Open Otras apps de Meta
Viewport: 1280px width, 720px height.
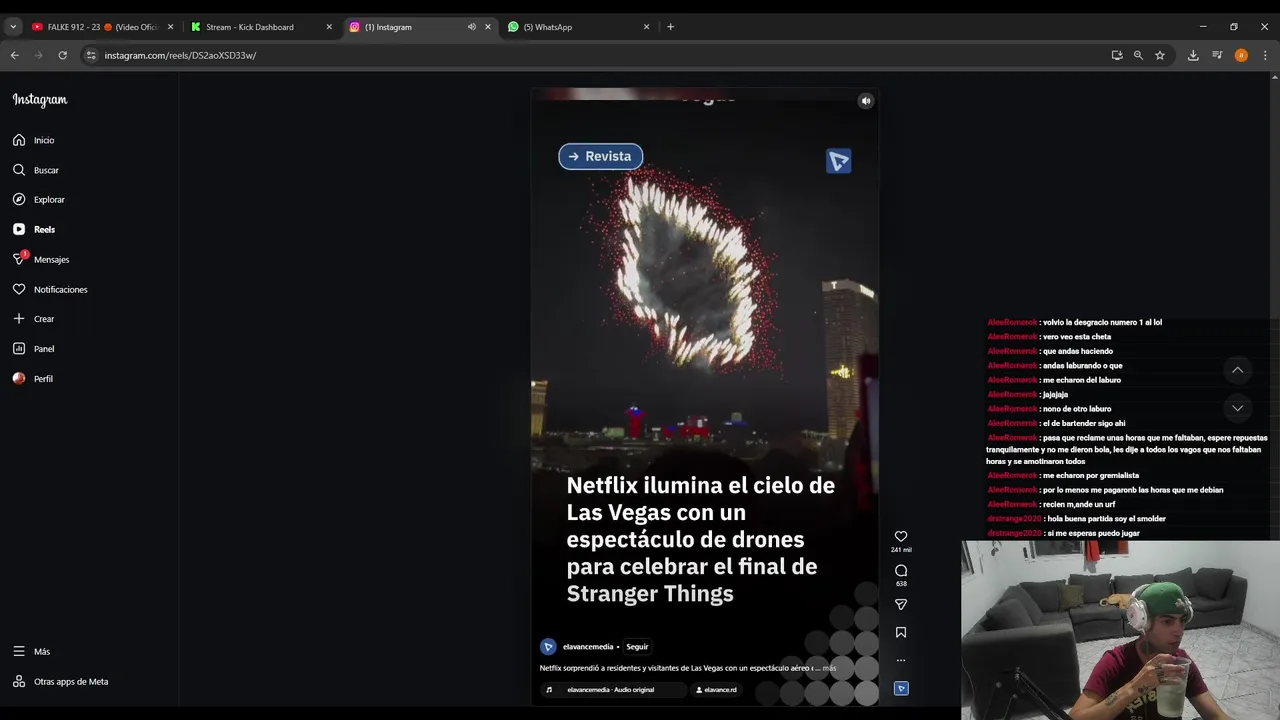[60, 682]
